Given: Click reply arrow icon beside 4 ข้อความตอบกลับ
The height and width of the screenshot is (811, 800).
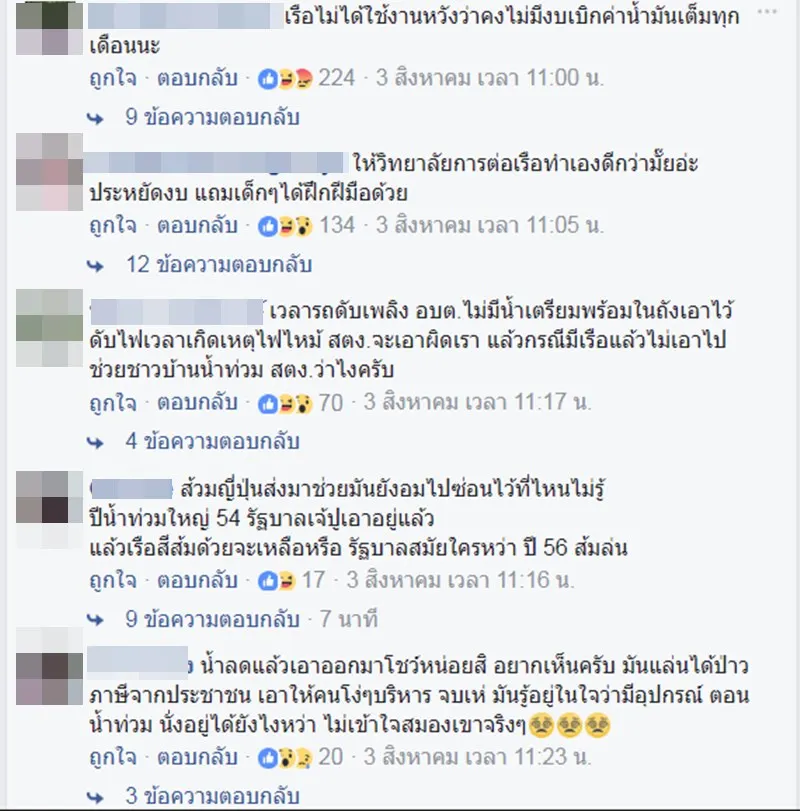Looking at the screenshot, I should tap(95, 443).
